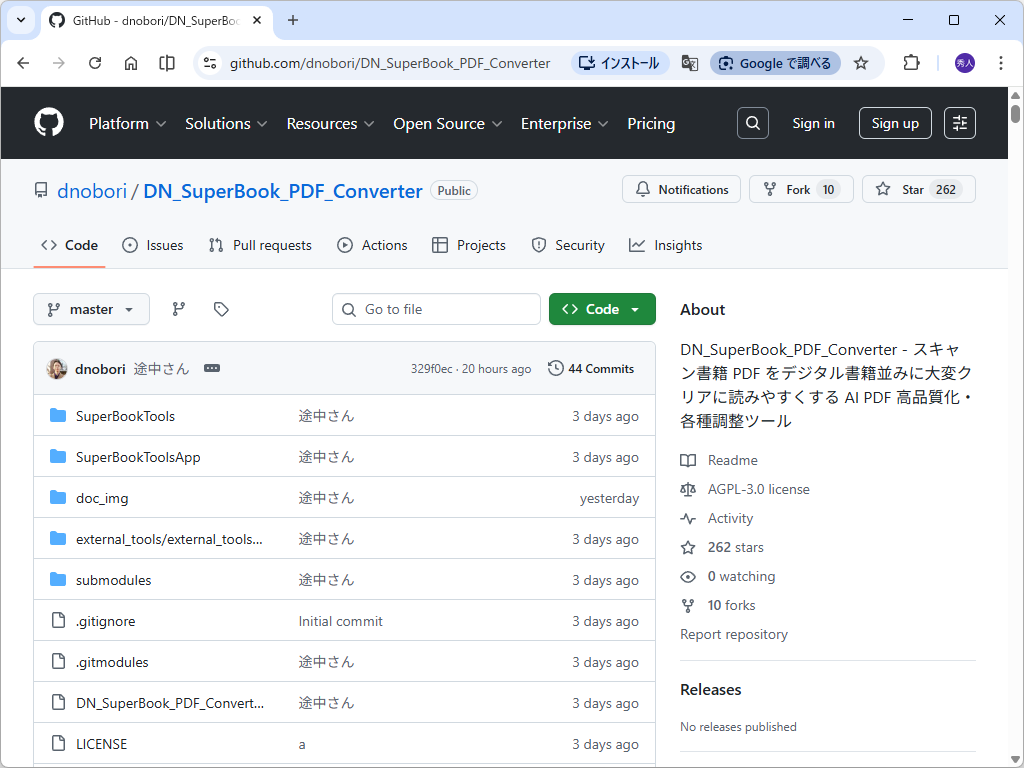Image resolution: width=1024 pixels, height=768 pixels.
Task: Open the SuperBookTools folder icon
Action: (x=57, y=416)
